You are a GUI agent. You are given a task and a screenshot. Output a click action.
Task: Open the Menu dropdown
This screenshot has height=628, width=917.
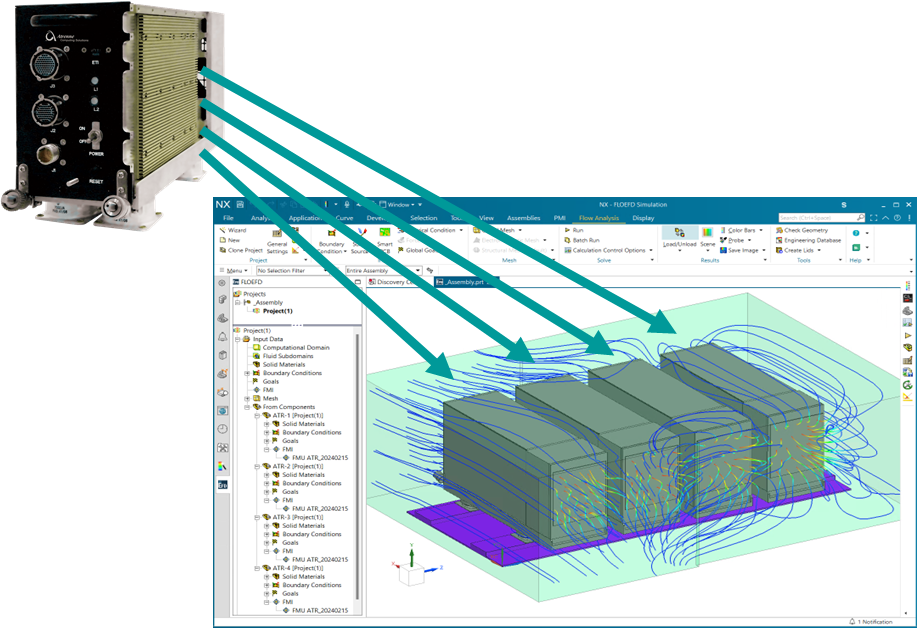234,271
